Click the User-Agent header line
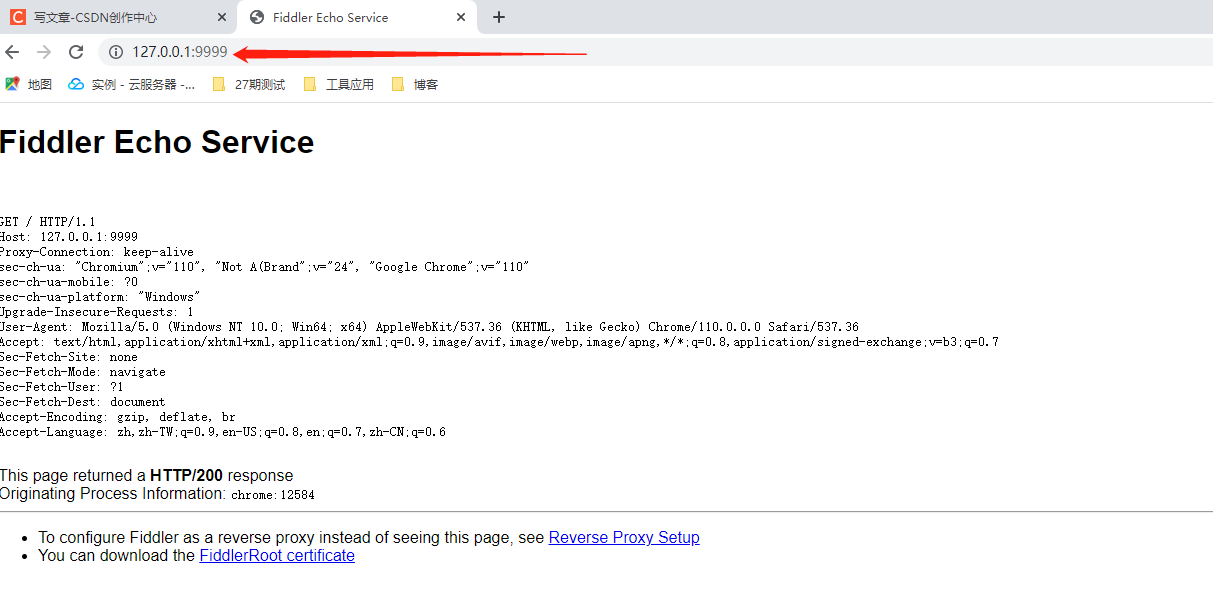The height and width of the screenshot is (589, 1213). [429, 327]
